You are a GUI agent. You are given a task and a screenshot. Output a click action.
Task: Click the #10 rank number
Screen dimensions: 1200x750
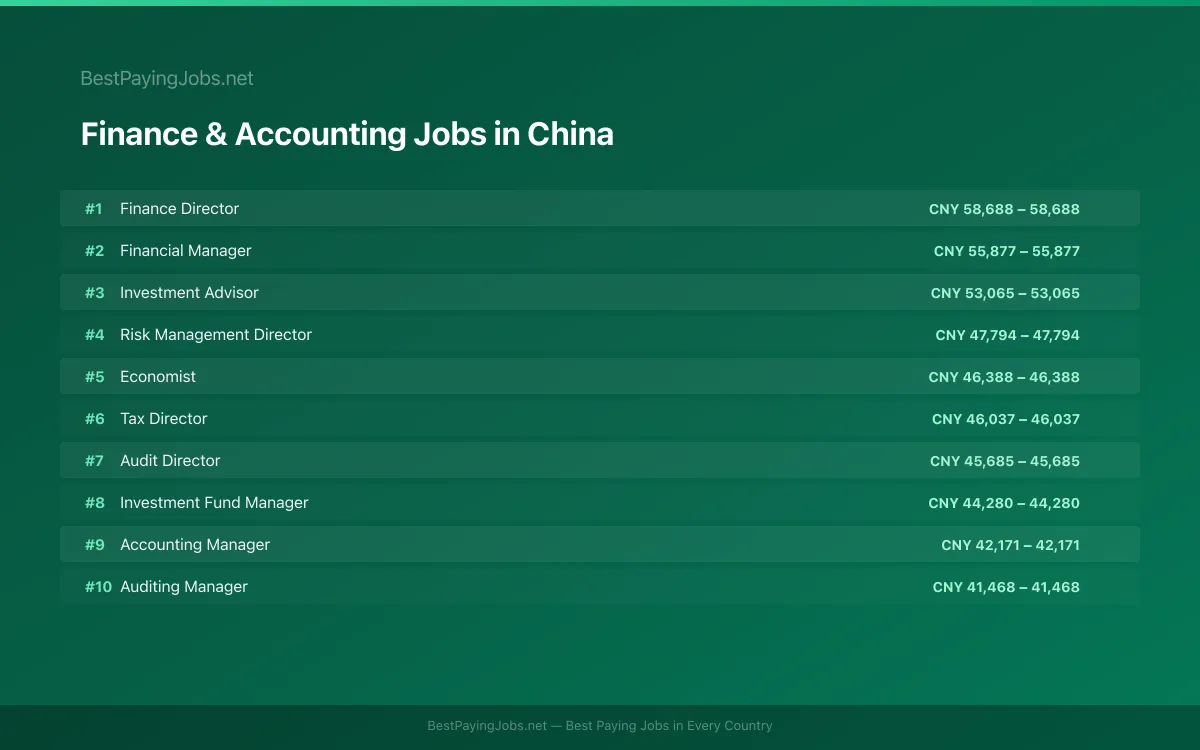pyautogui.click(x=98, y=586)
